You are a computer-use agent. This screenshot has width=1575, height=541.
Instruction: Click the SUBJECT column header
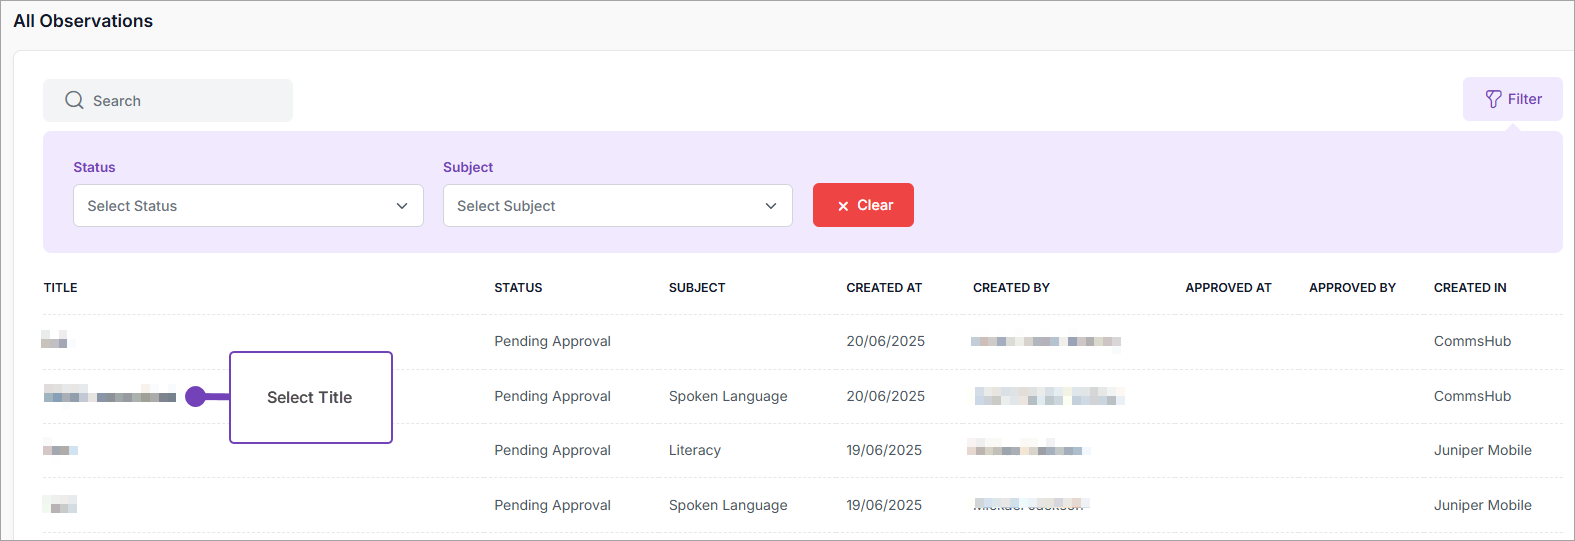click(x=697, y=288)
